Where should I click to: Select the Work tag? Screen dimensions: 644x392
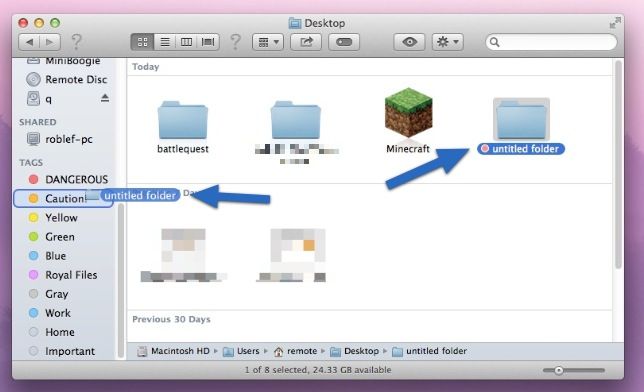49,313
